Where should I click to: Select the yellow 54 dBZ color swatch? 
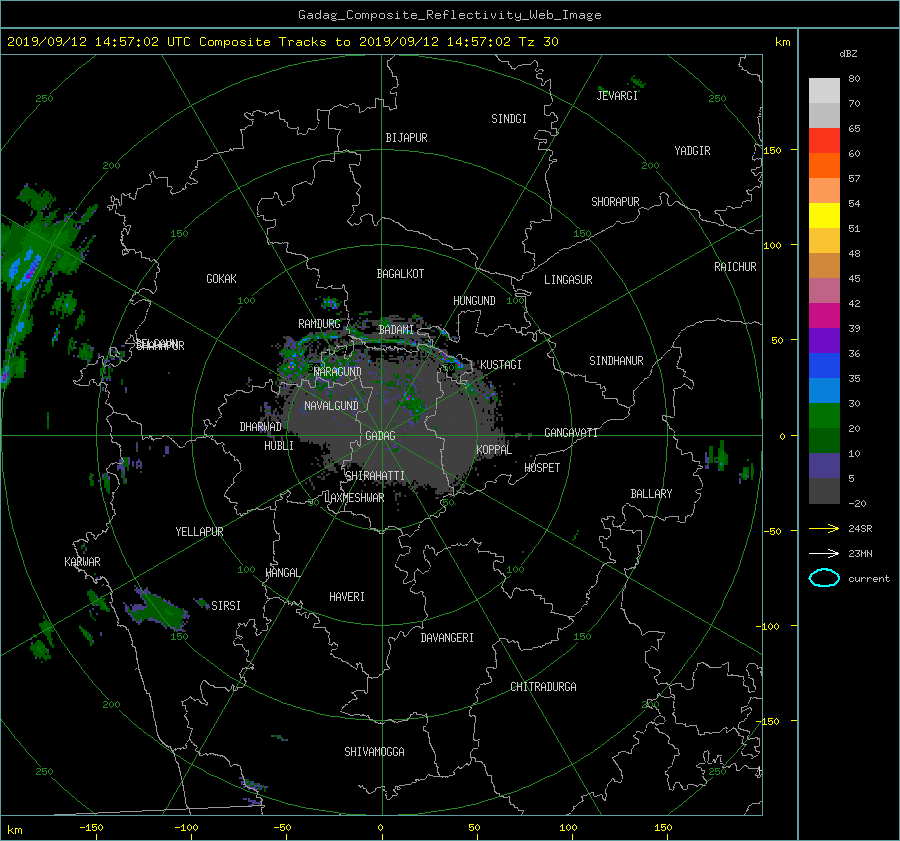[824, 215]
